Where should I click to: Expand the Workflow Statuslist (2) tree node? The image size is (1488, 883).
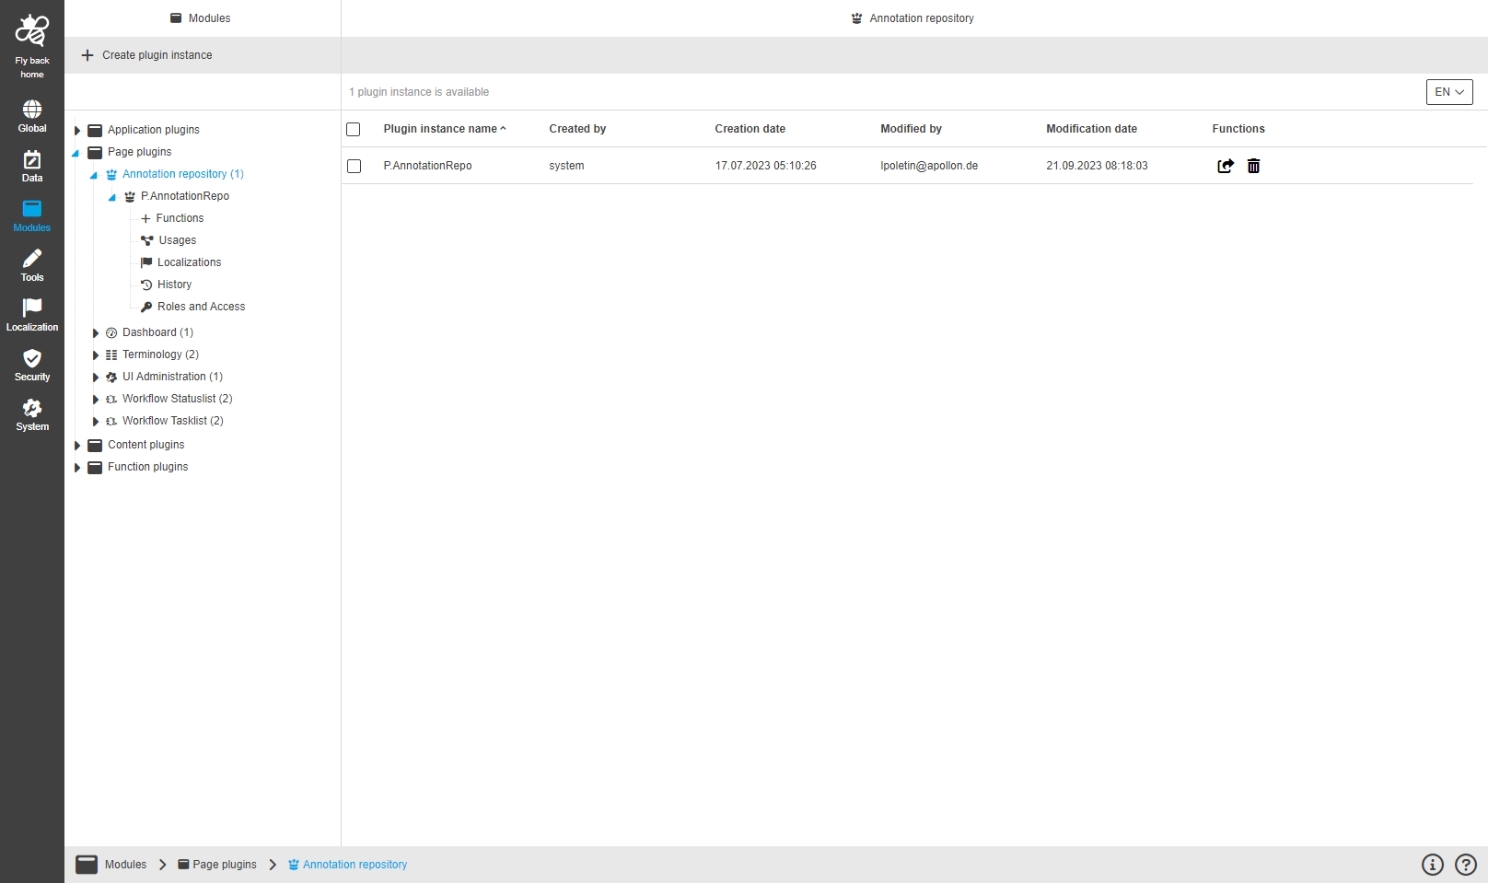[95, 399]
